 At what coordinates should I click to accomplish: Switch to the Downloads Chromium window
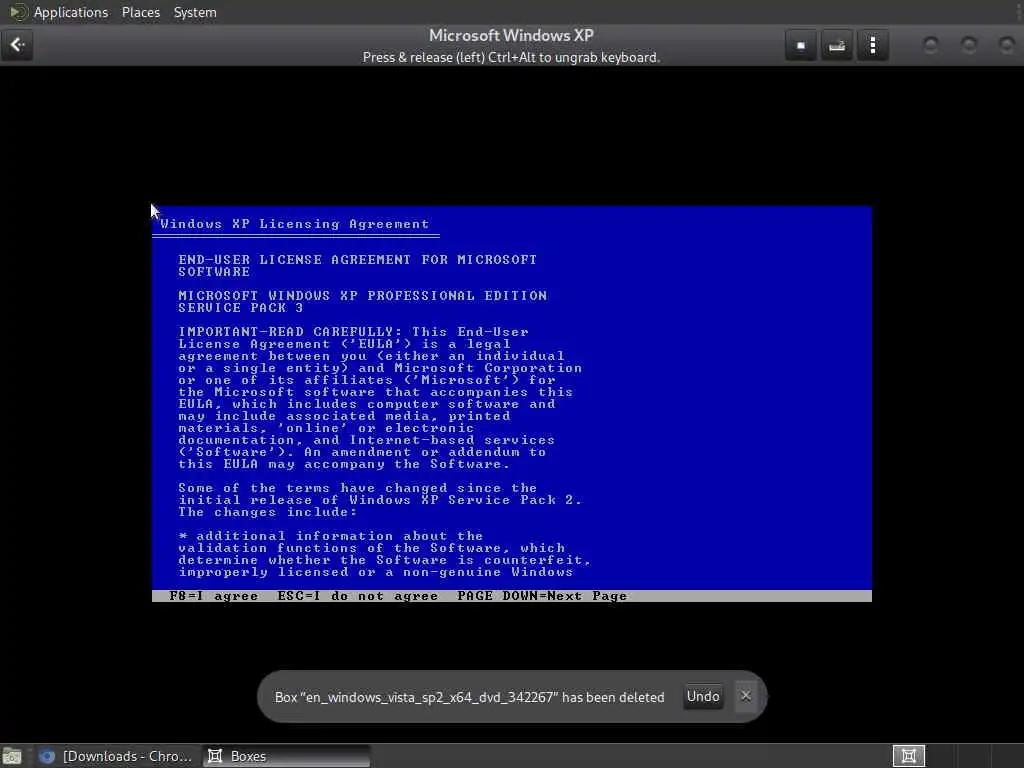[x=116, y=756]
